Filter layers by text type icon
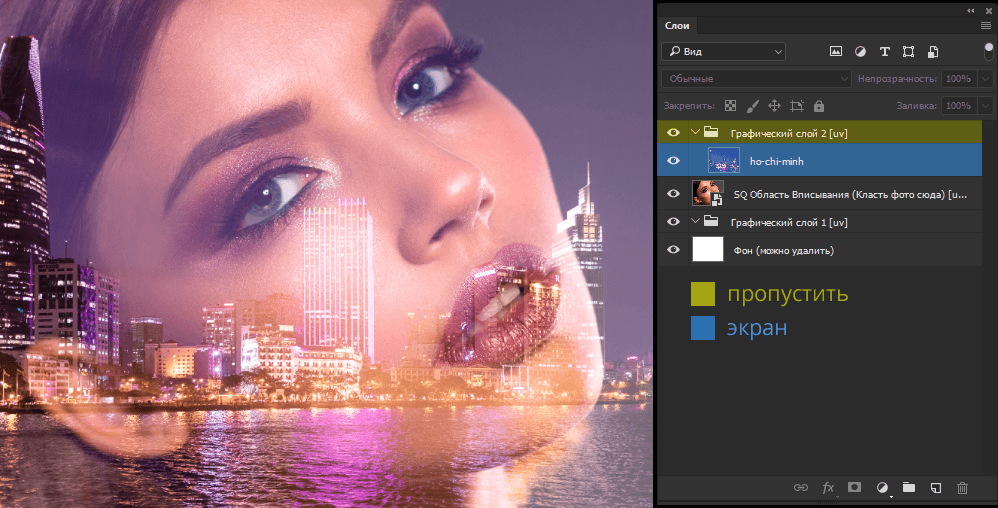The height and width of the screenshot is (508, 998). [884, 51]
